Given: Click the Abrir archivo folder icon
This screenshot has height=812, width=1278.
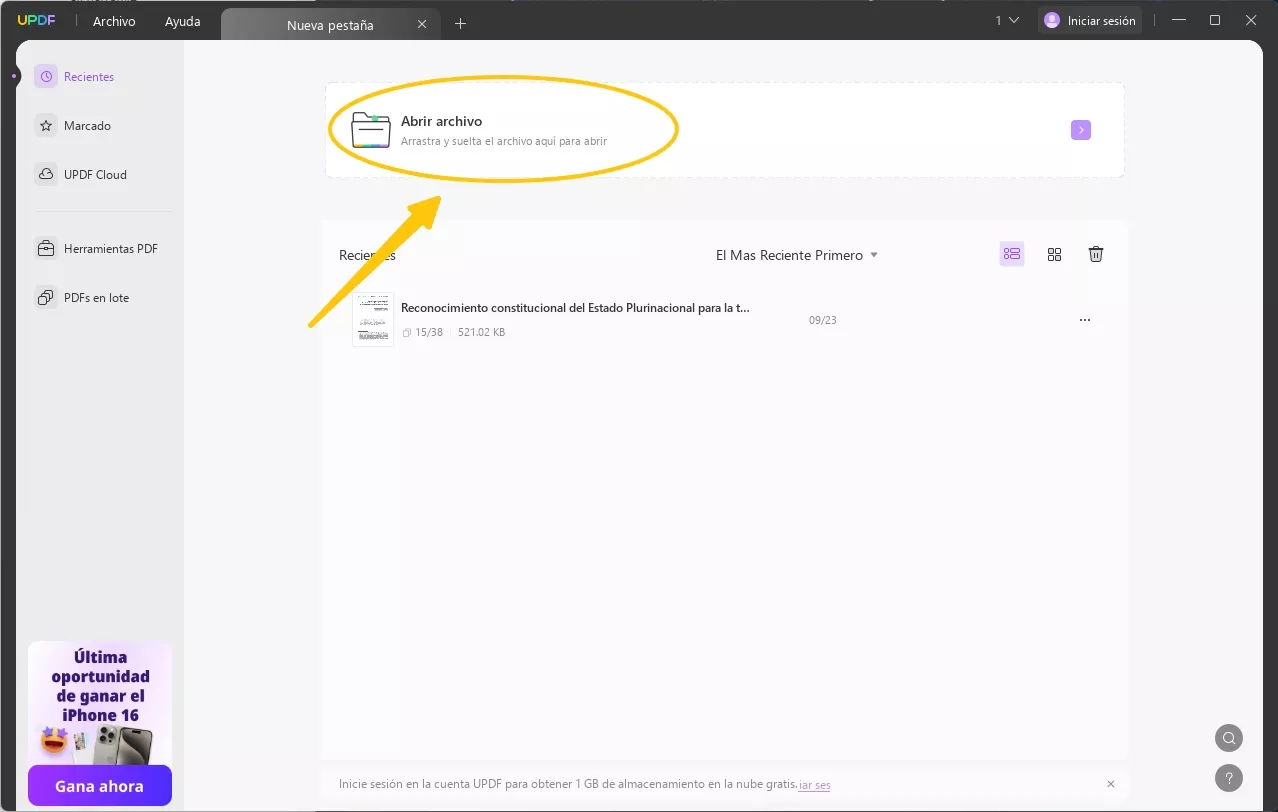Looking at the screenshot, I should point(371,130).
